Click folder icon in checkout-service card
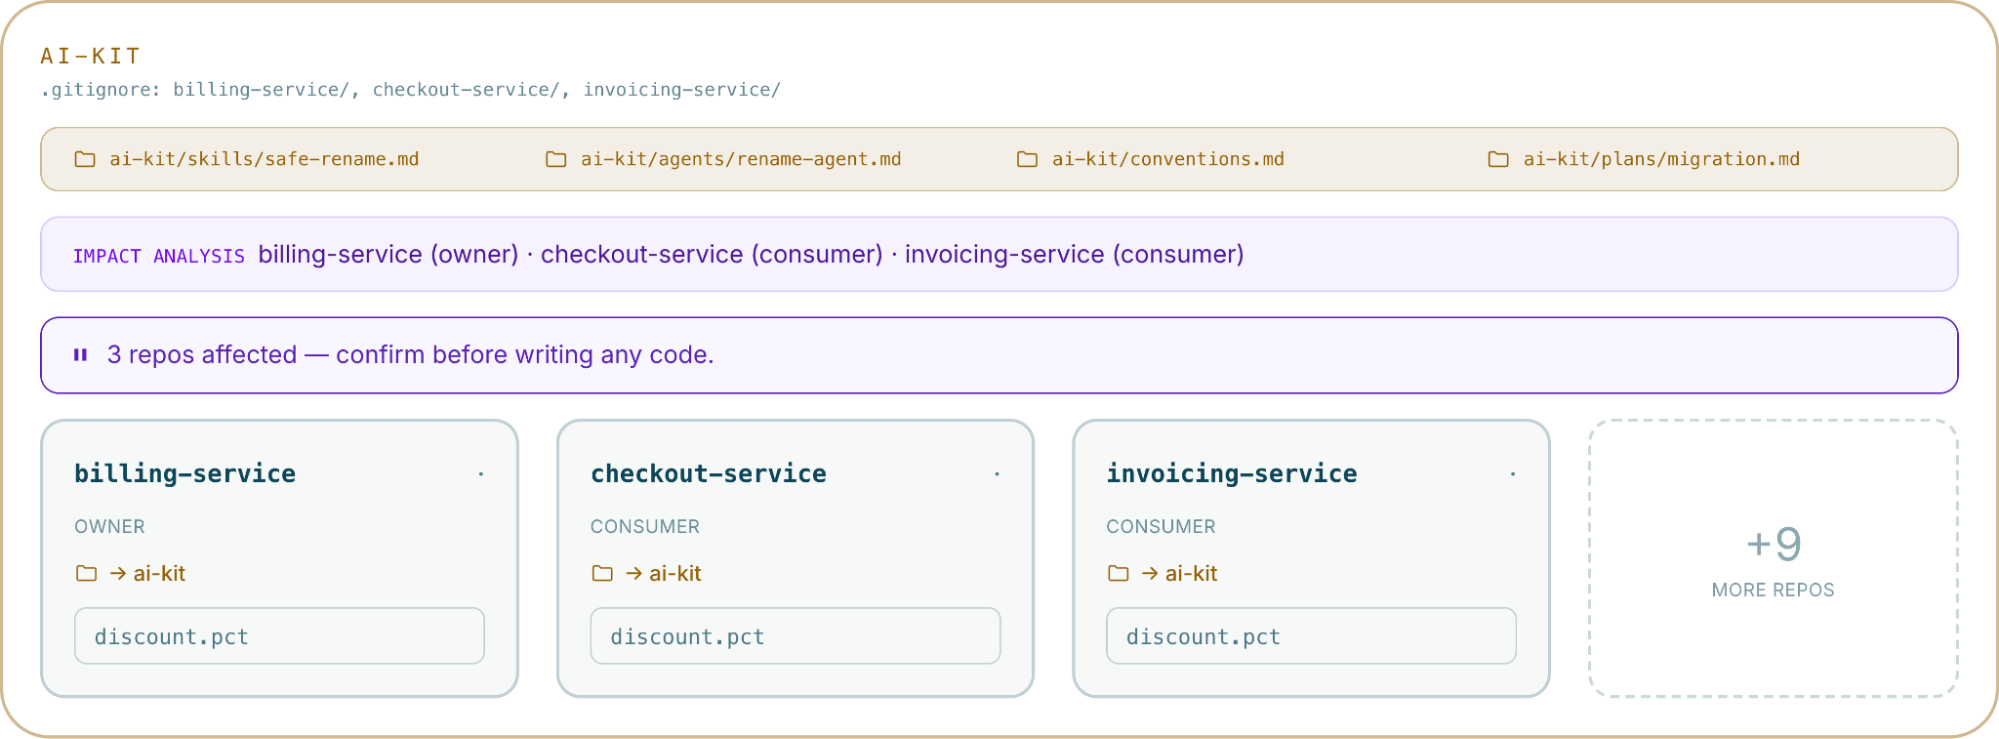The width and height of the screenshot is (1999, 739). [602, 573]
